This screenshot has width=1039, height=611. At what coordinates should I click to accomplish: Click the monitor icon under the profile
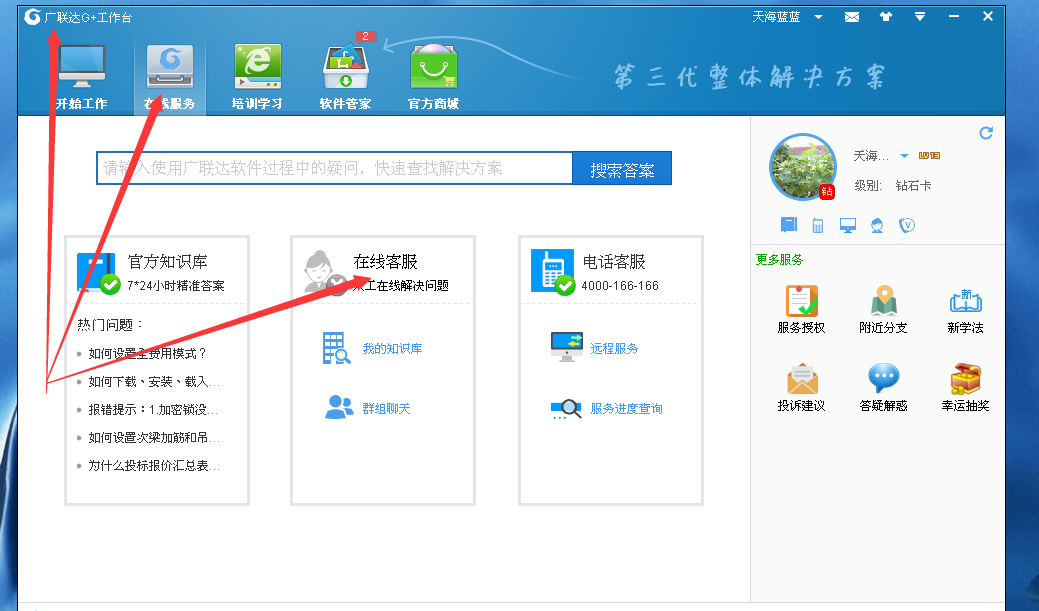point(848,226)
